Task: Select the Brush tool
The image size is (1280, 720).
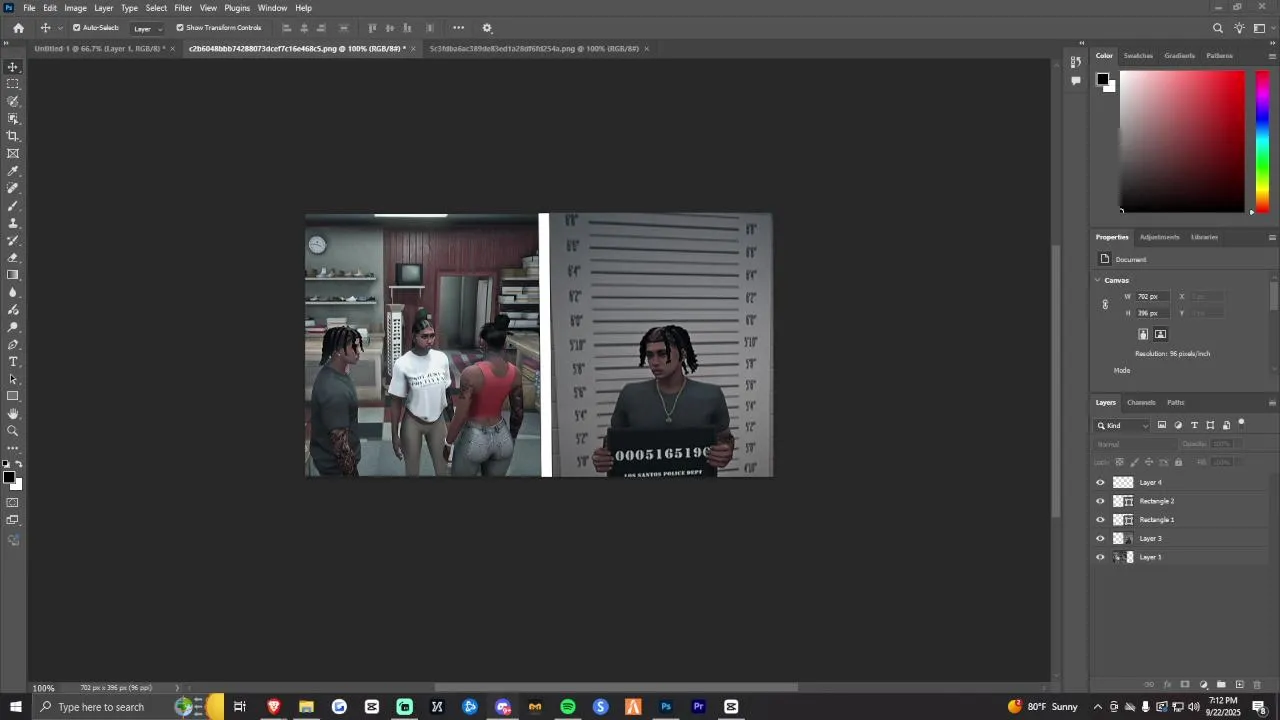Action: click(13, 206)
